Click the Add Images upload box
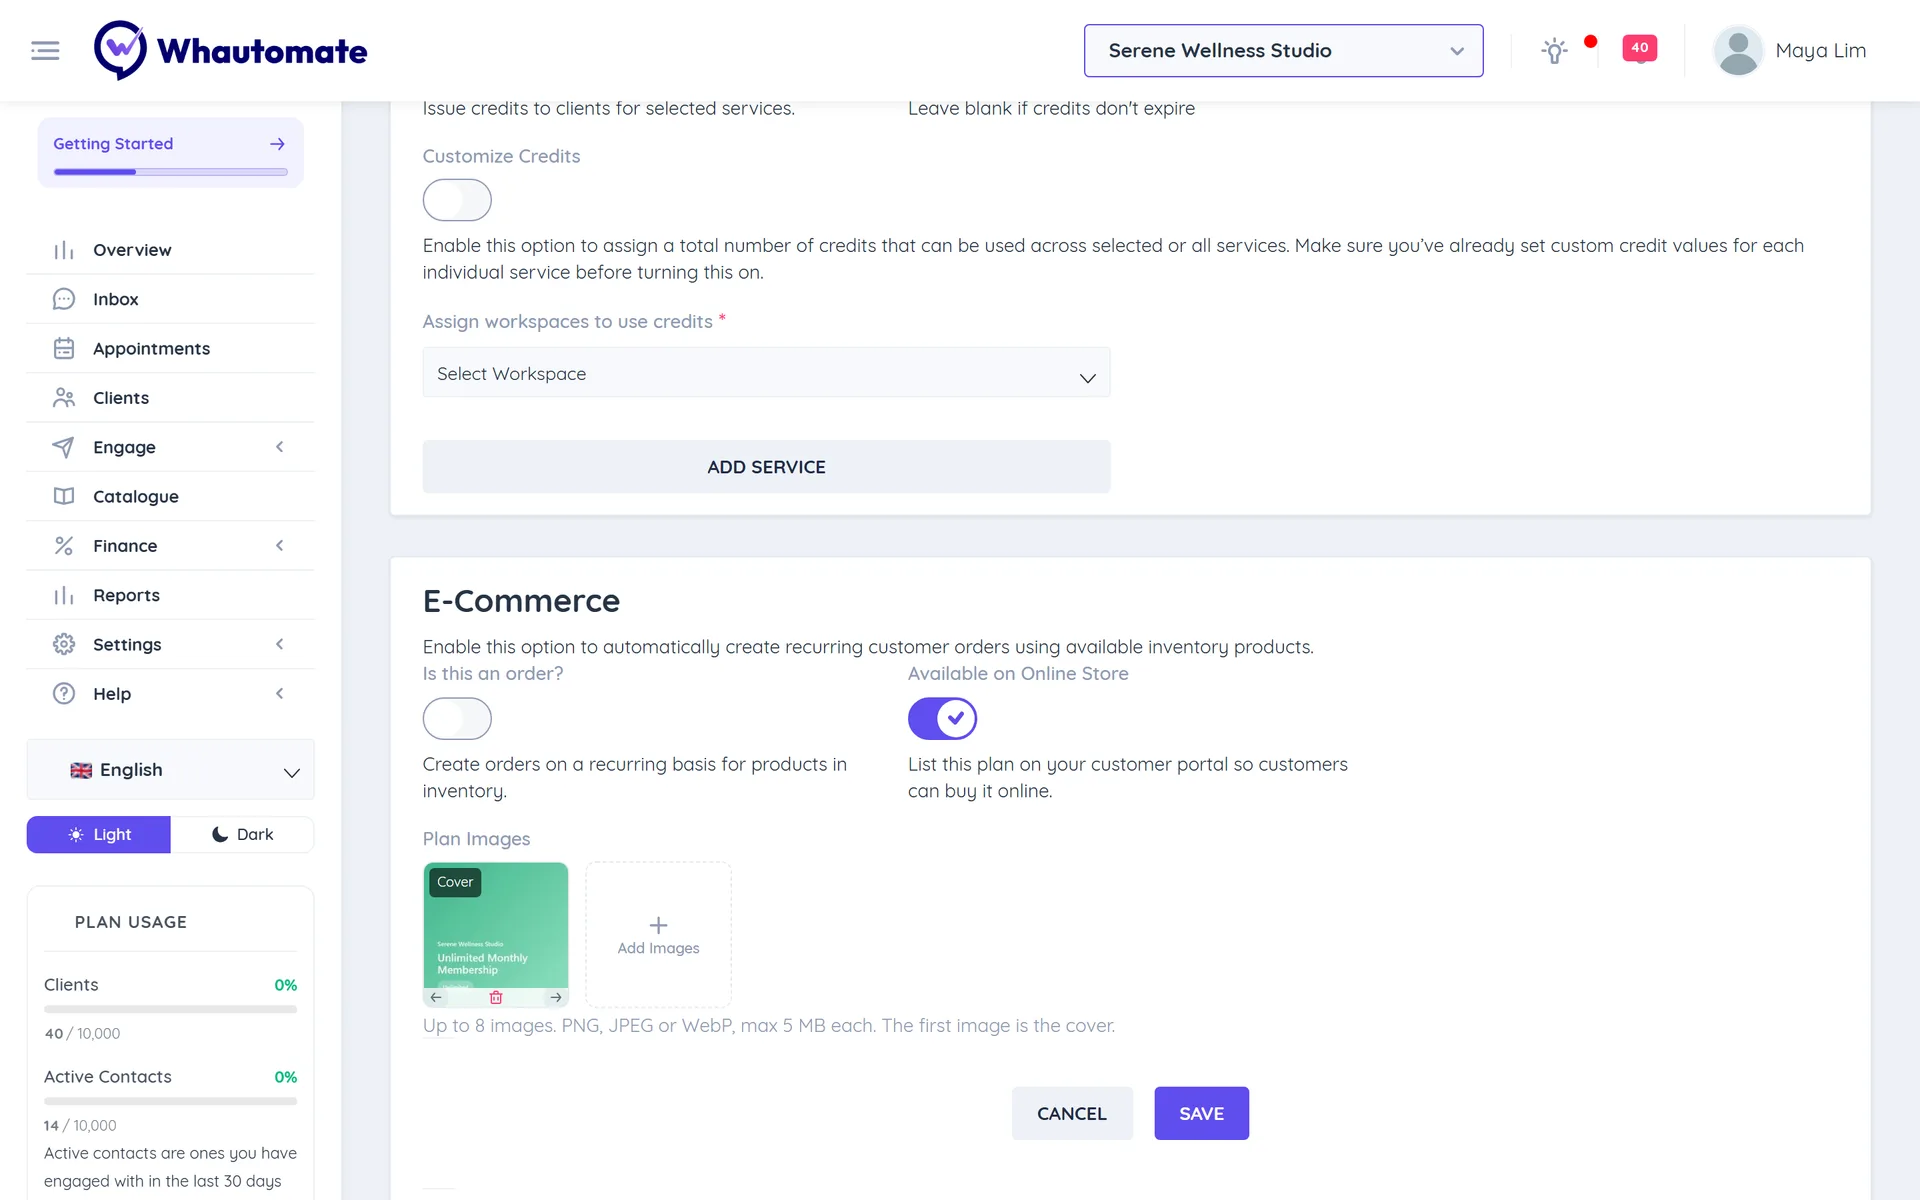1920x1200 pixels. tap(658, 935)
